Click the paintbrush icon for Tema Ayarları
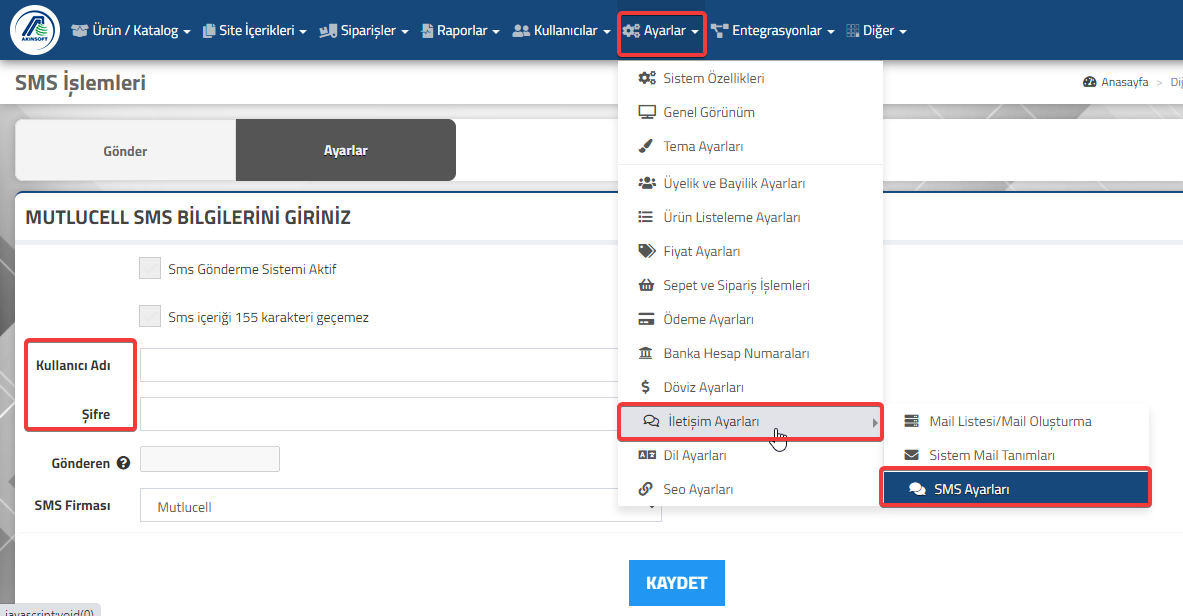The image size is (1183, 616). pos(645,146)
